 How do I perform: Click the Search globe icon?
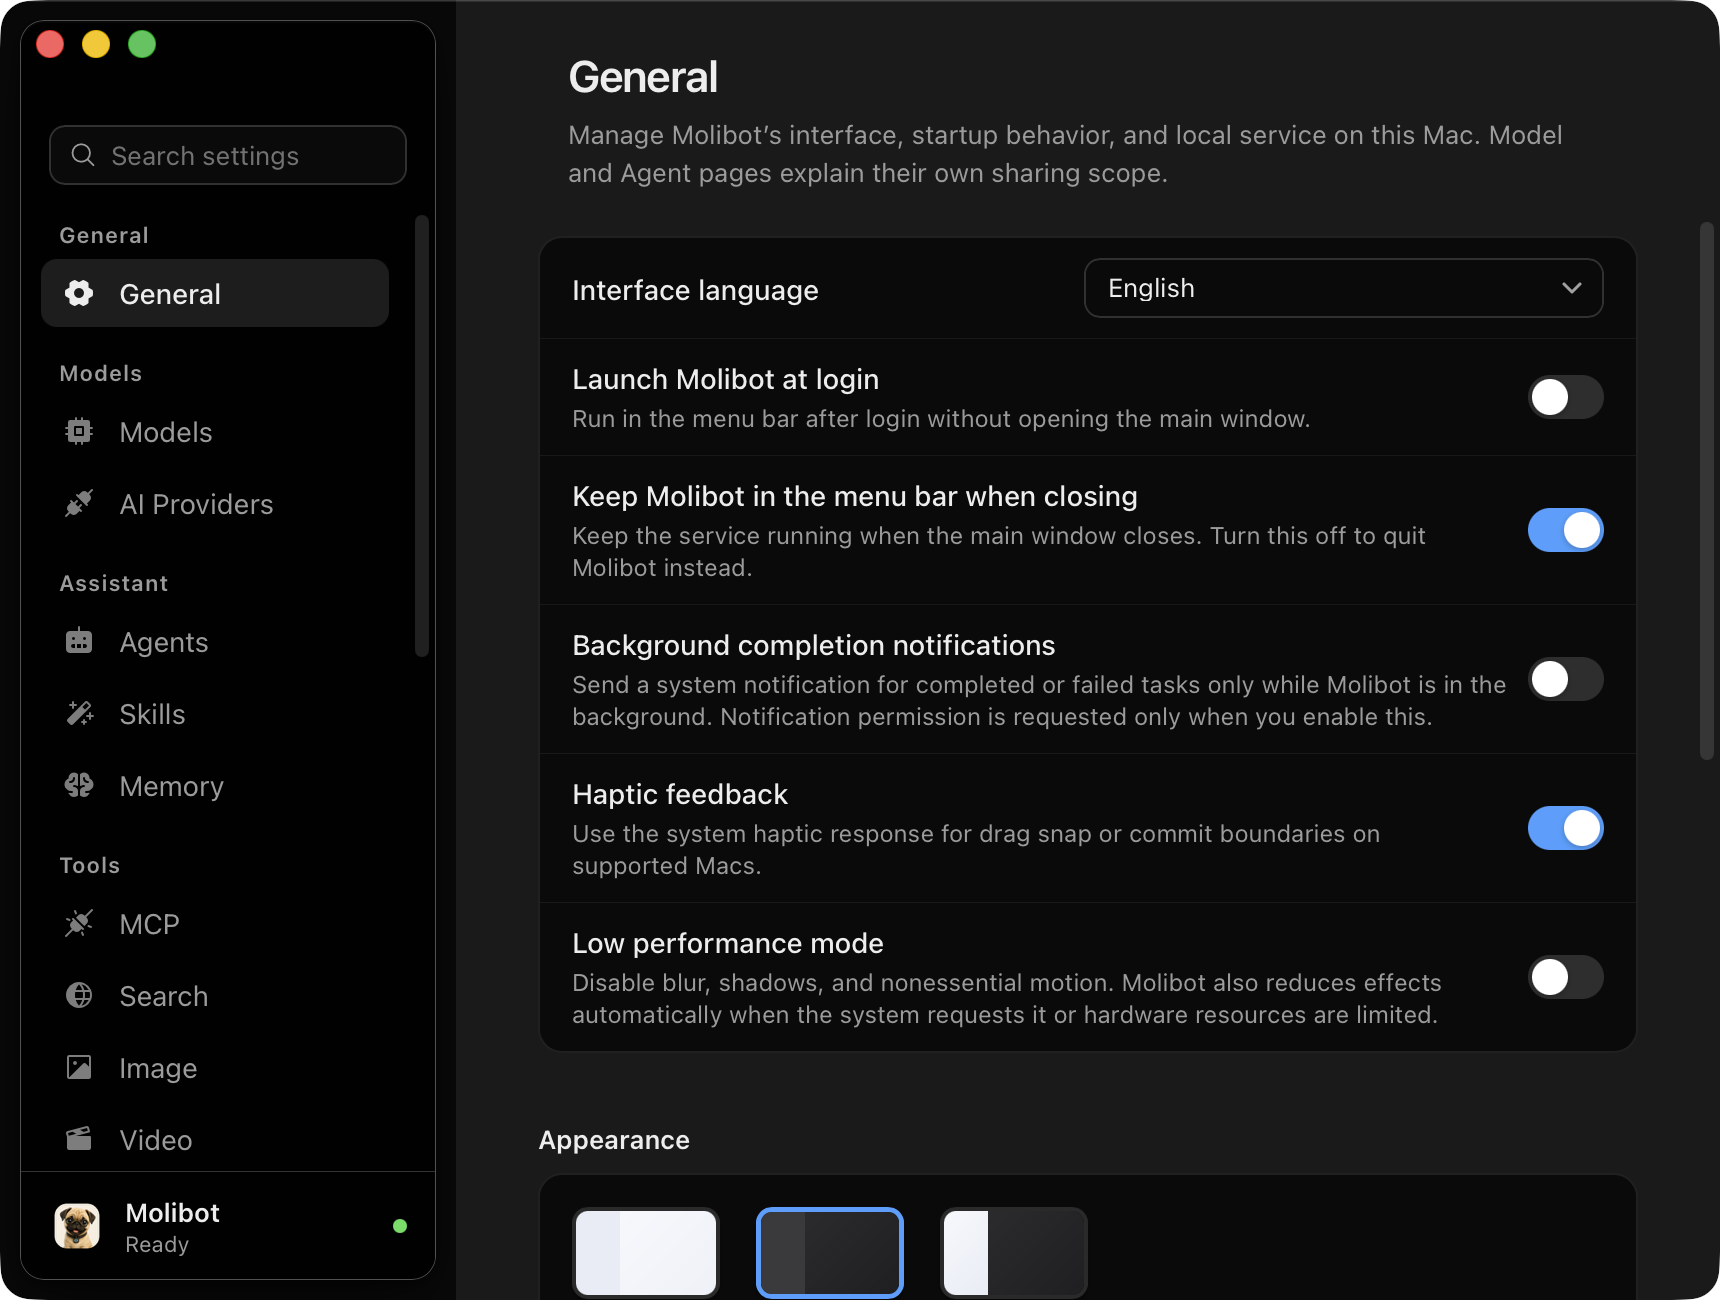pos(79,995)
